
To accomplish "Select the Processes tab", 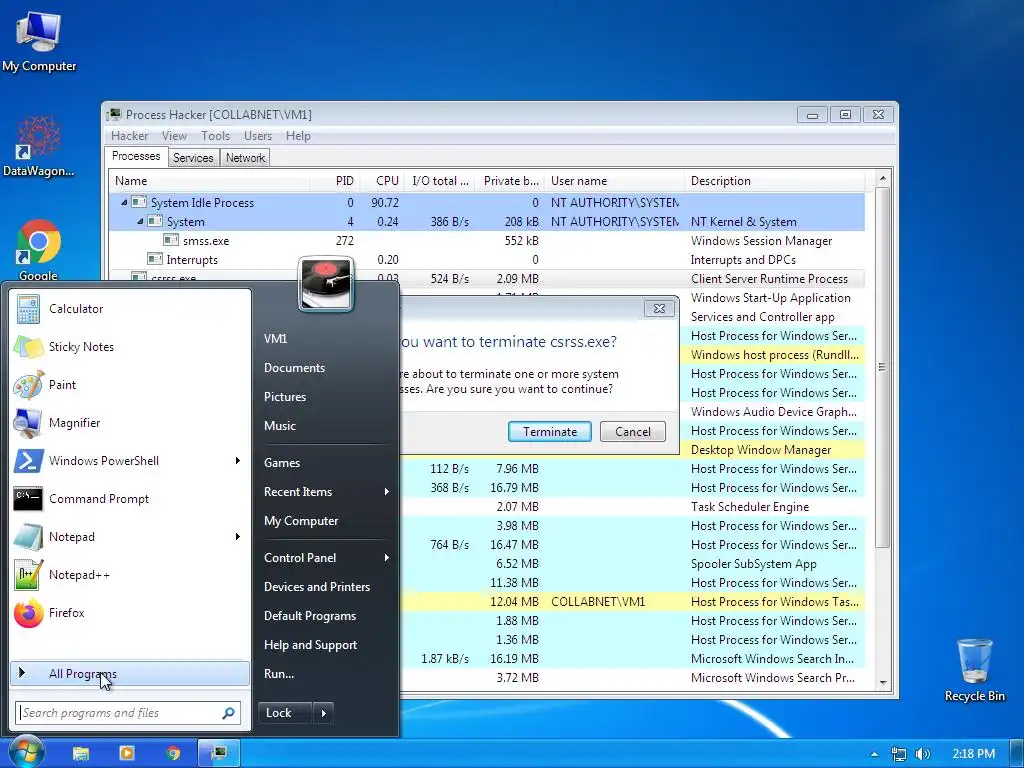I will [136, 156].
